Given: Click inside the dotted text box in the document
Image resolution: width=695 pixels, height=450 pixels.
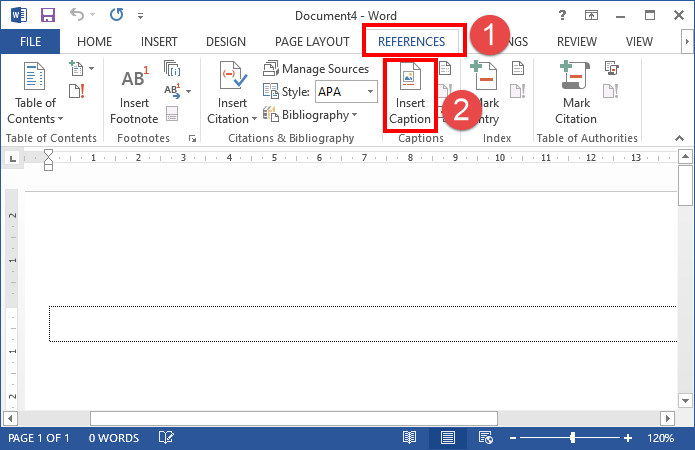Looking at the screenshot, I should 360,323.
